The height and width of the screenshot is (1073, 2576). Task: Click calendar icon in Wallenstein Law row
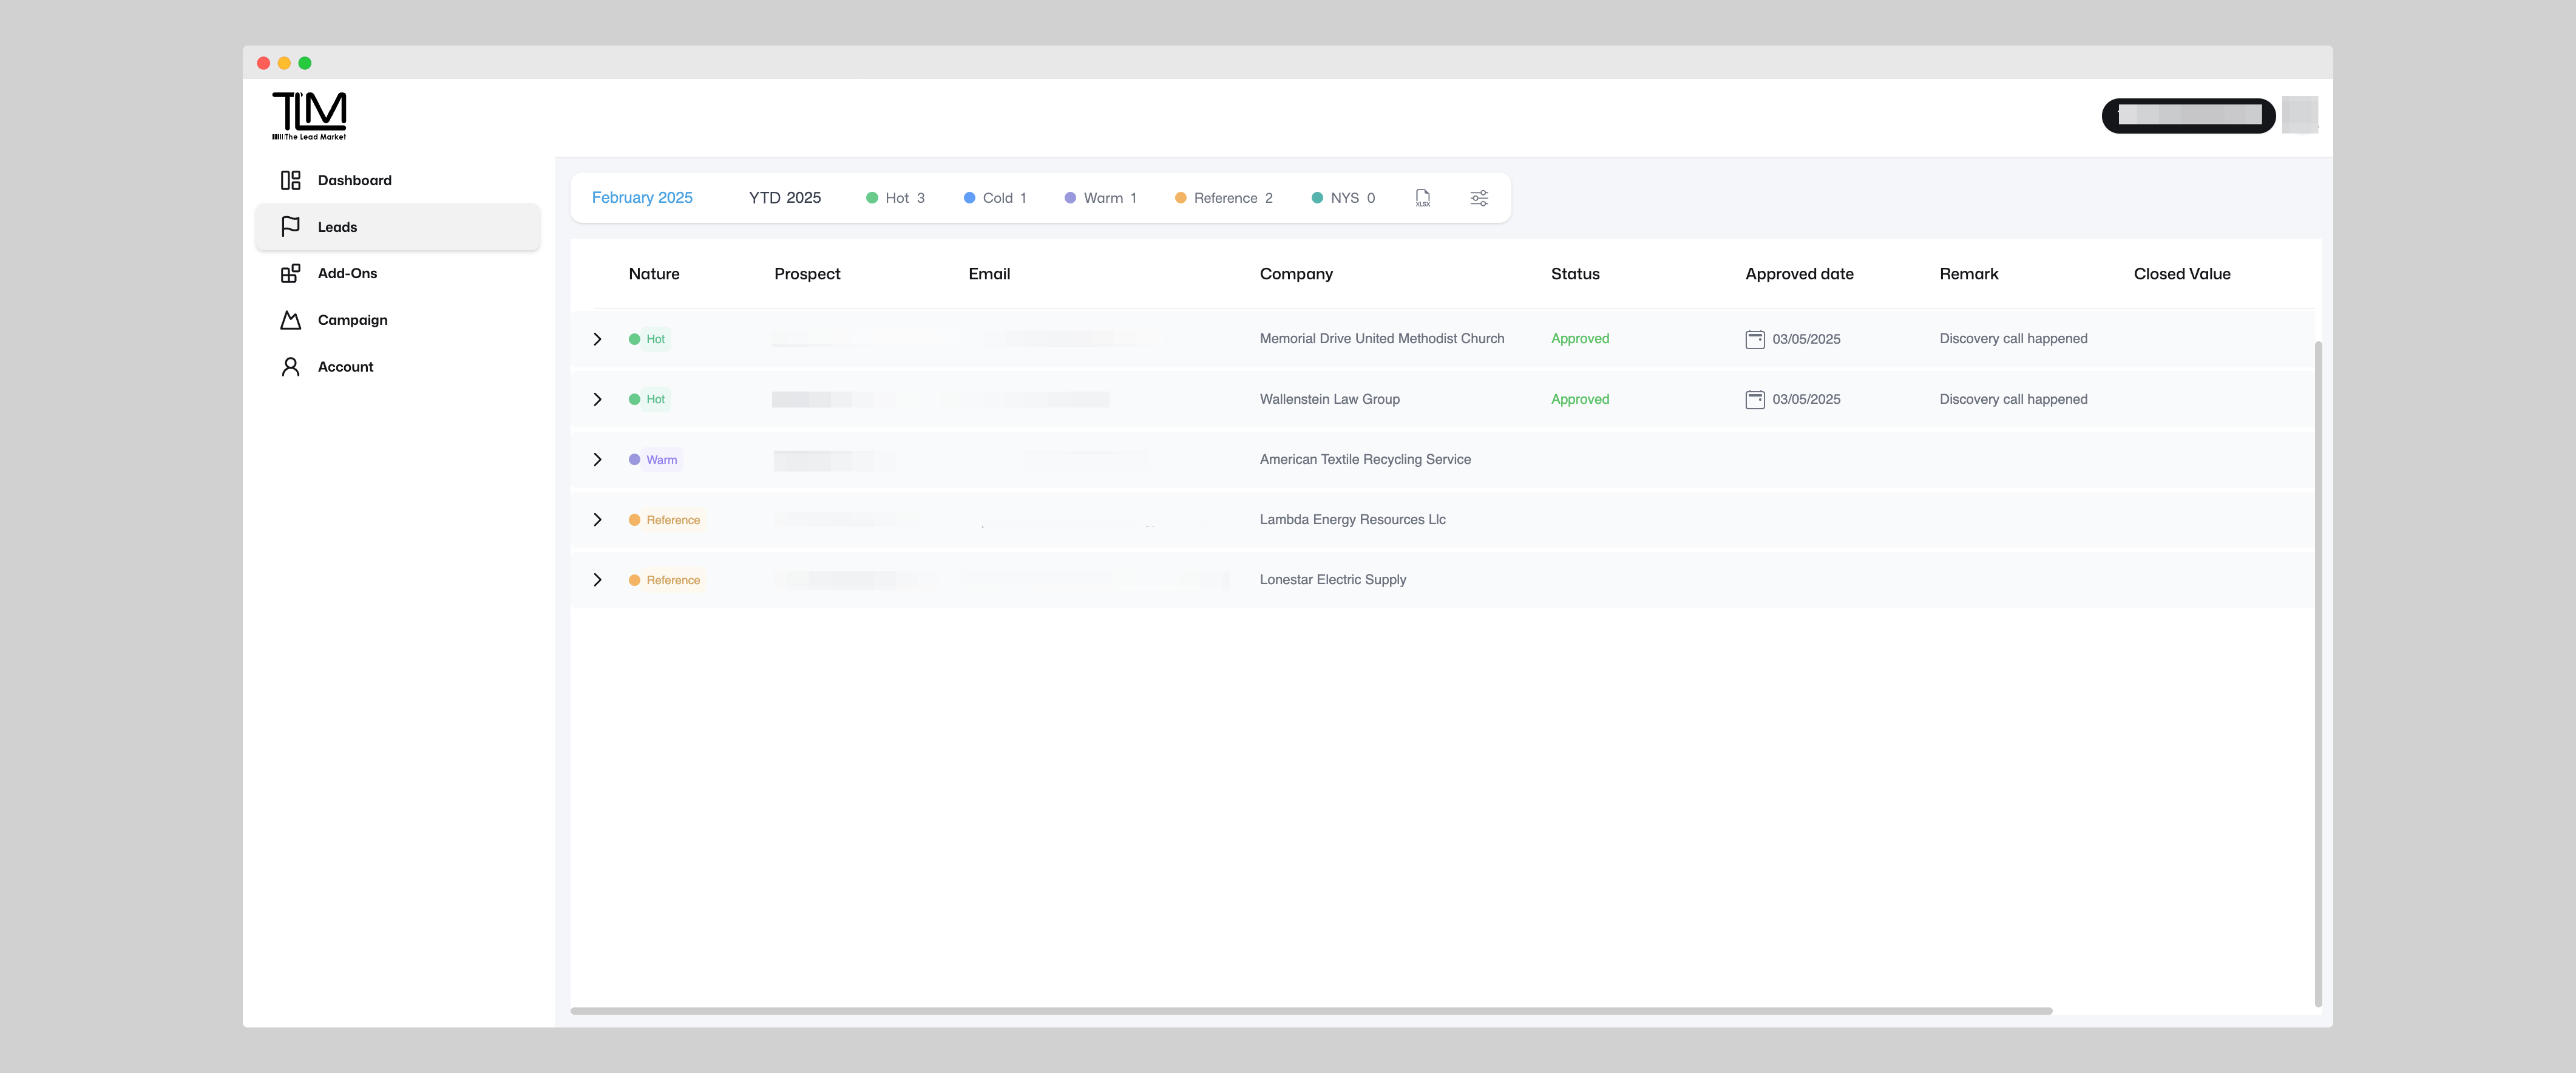pyautogui.click(x=1754, y=399)
